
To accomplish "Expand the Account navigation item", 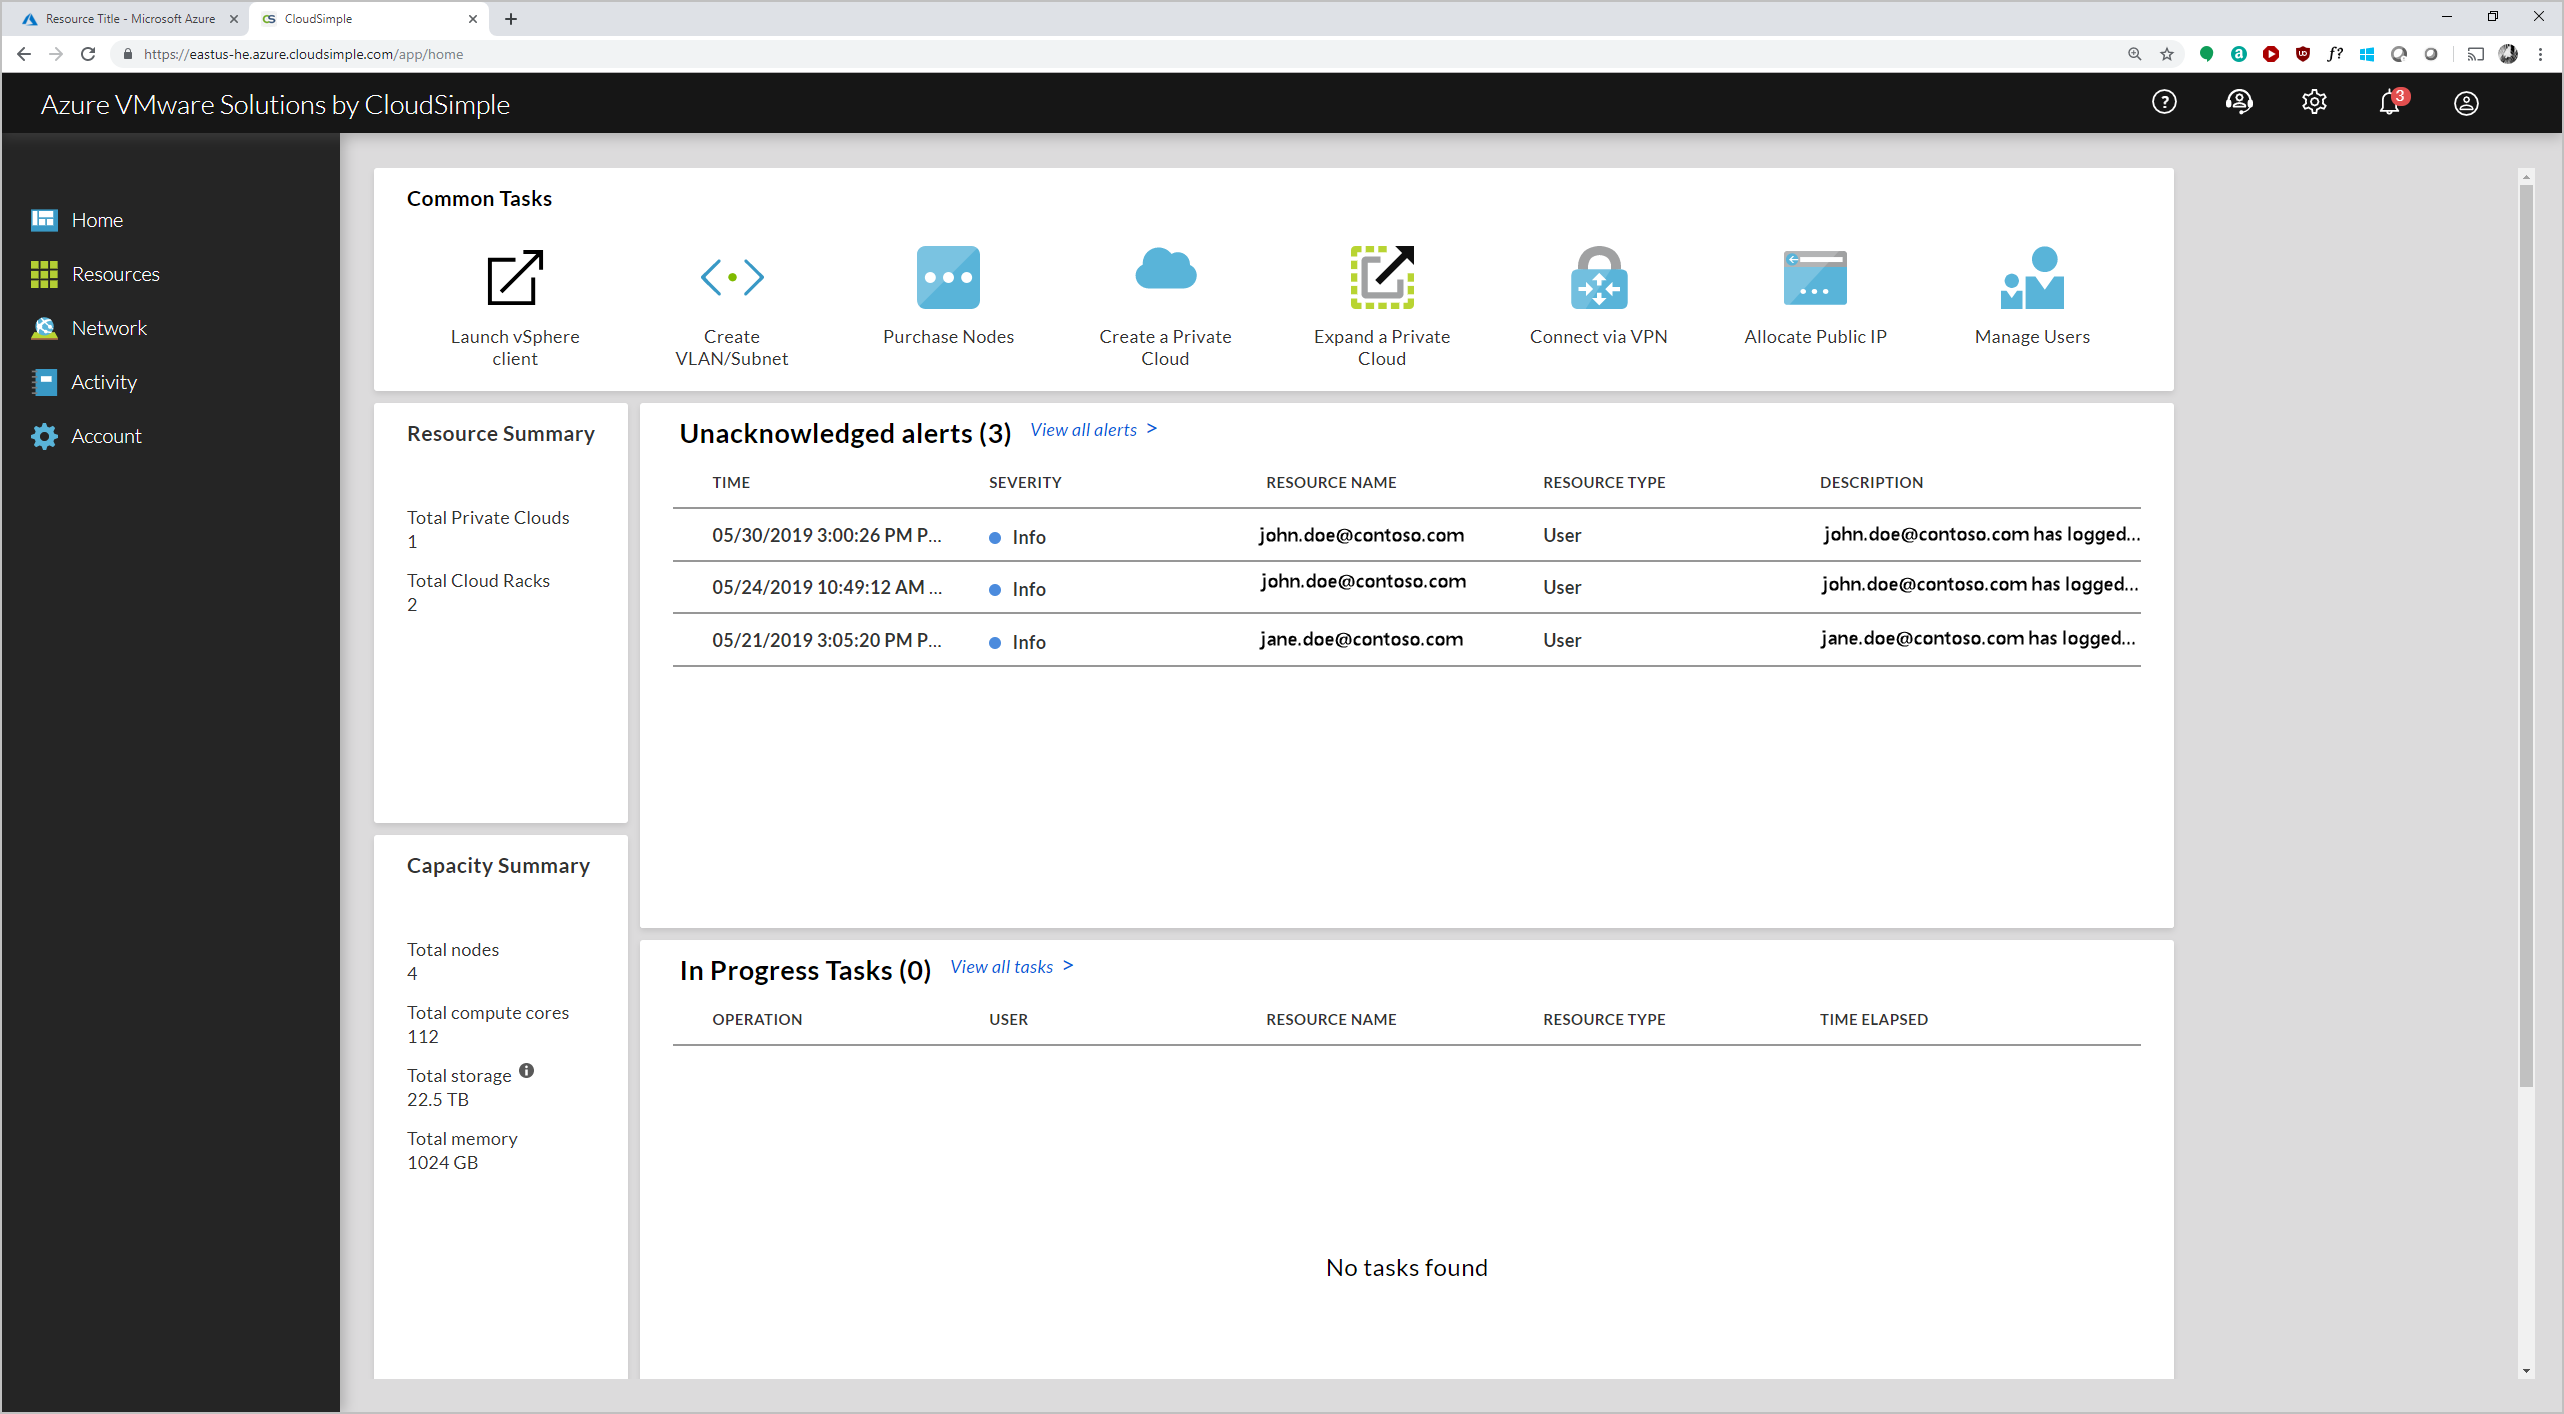I will pos(106,435).
